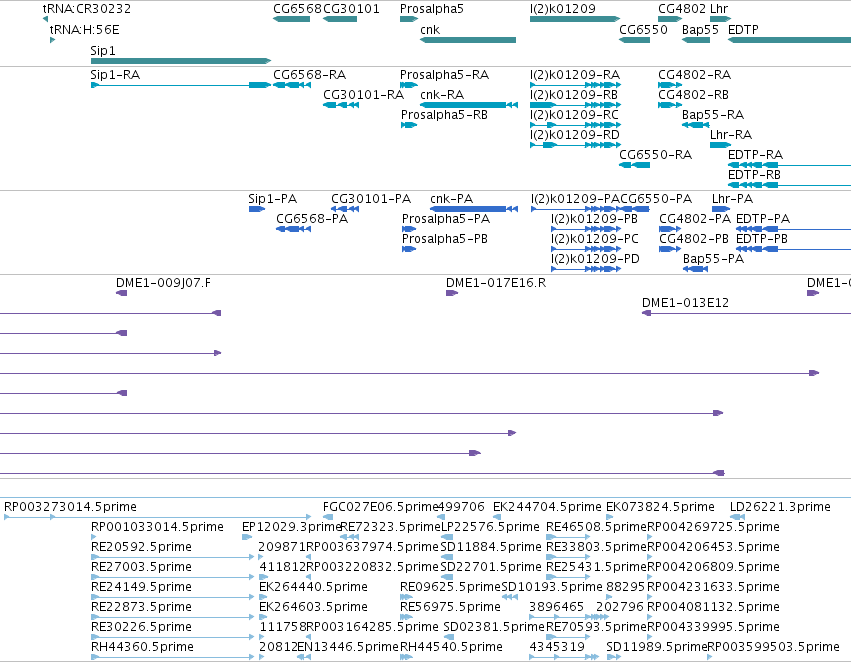This screenshot has height=662, width=851.
Task: Click the EDTP-PB protein label
Action: tap(761, 239)
